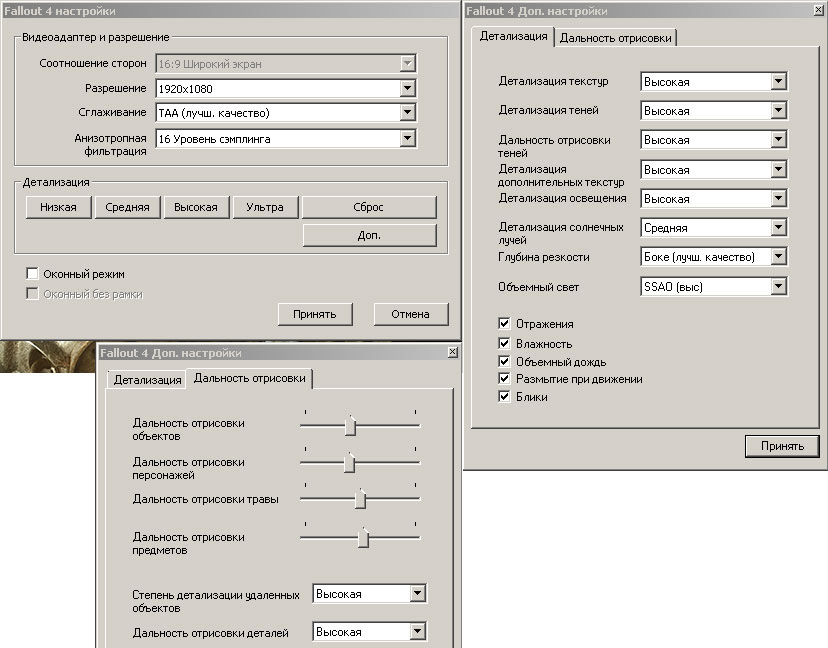Image resolution: width=828 pixels, height=648 pixels.
Task: Switch to Детализация tab in bottom window
Action: point(147,380)
